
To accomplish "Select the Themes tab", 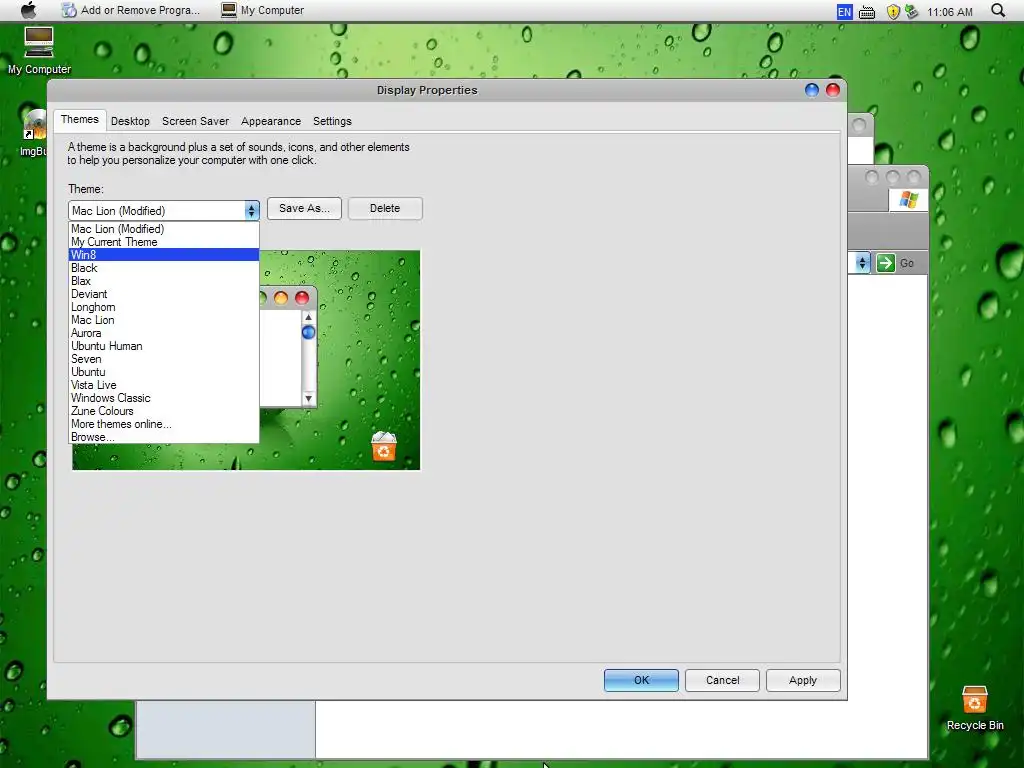I will coord(80,120).
